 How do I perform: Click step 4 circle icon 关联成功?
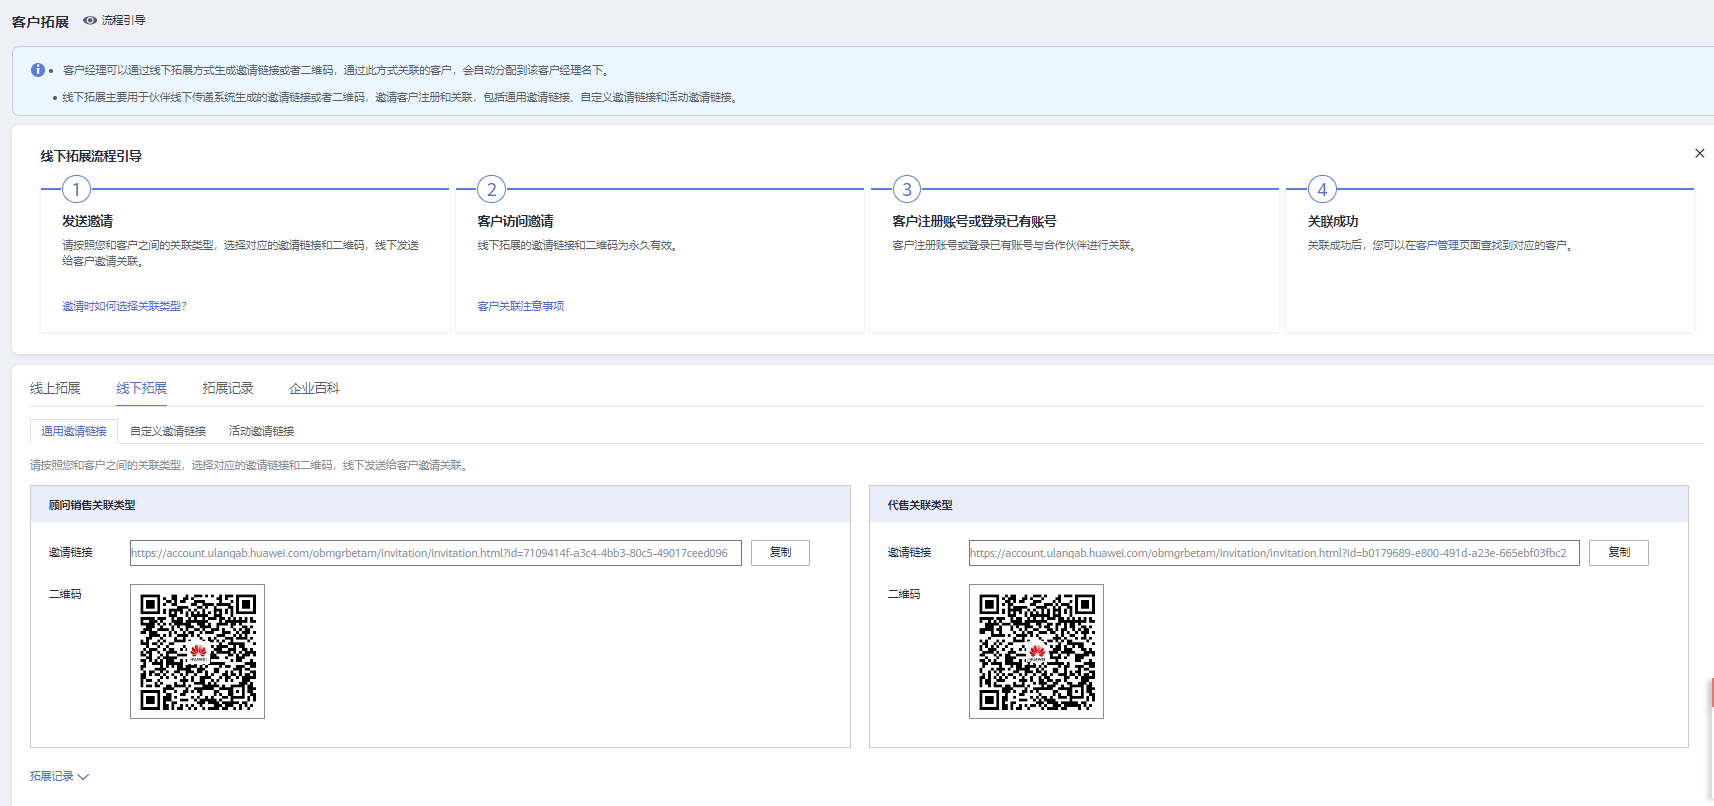click(1322, 189)
